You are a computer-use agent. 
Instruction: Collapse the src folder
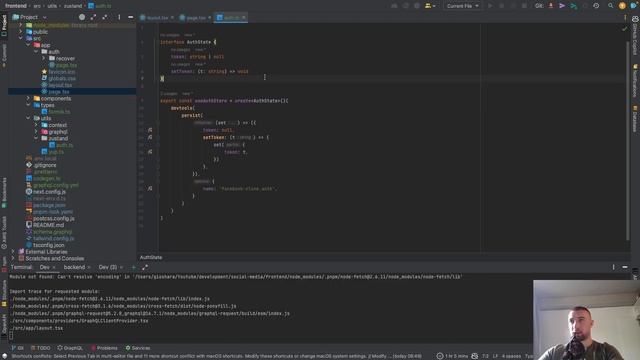[21, 38]
